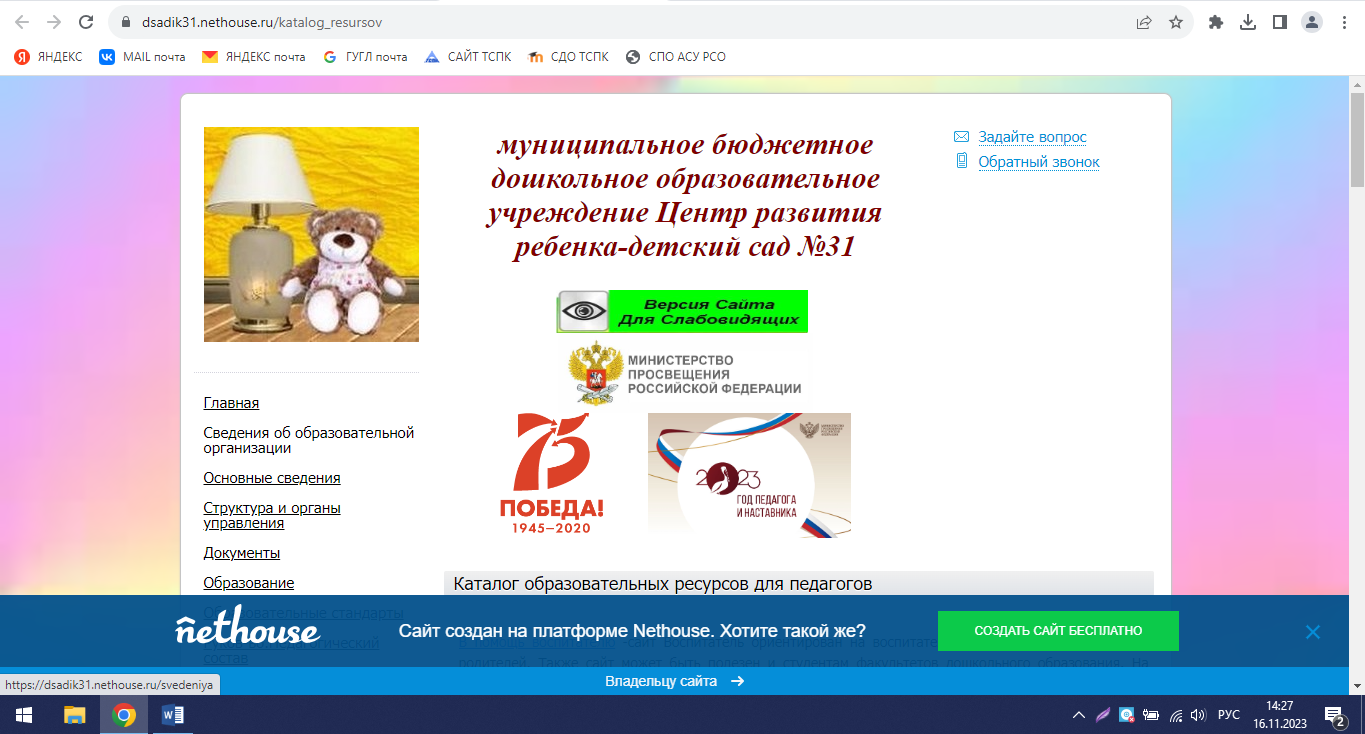The width and height of the screenshot is (1365, 734).
Task: Open ЯНДЕКС почта bookmark
Action: pos(254,57)
